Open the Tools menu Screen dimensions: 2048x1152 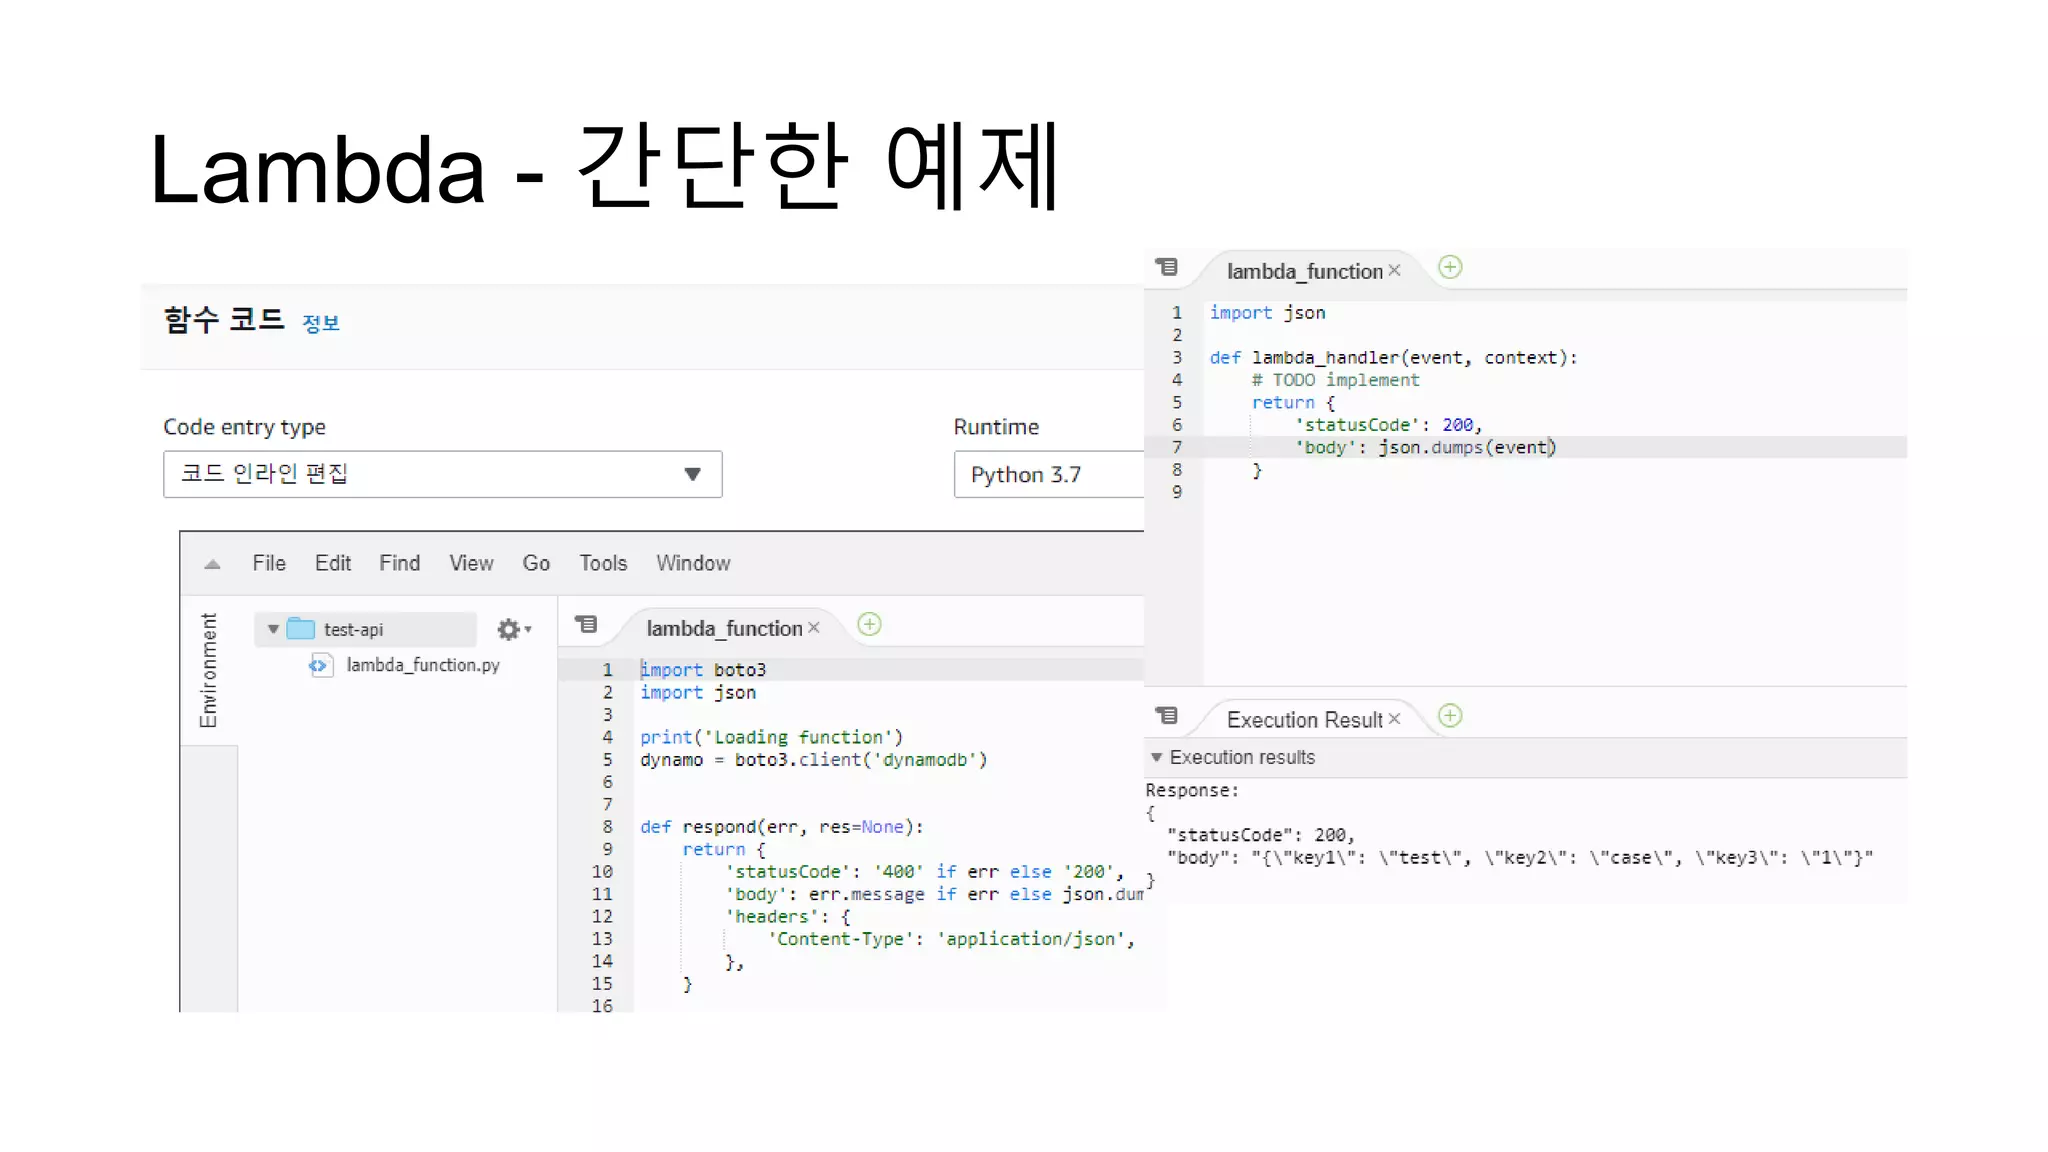tap(603, 563)
